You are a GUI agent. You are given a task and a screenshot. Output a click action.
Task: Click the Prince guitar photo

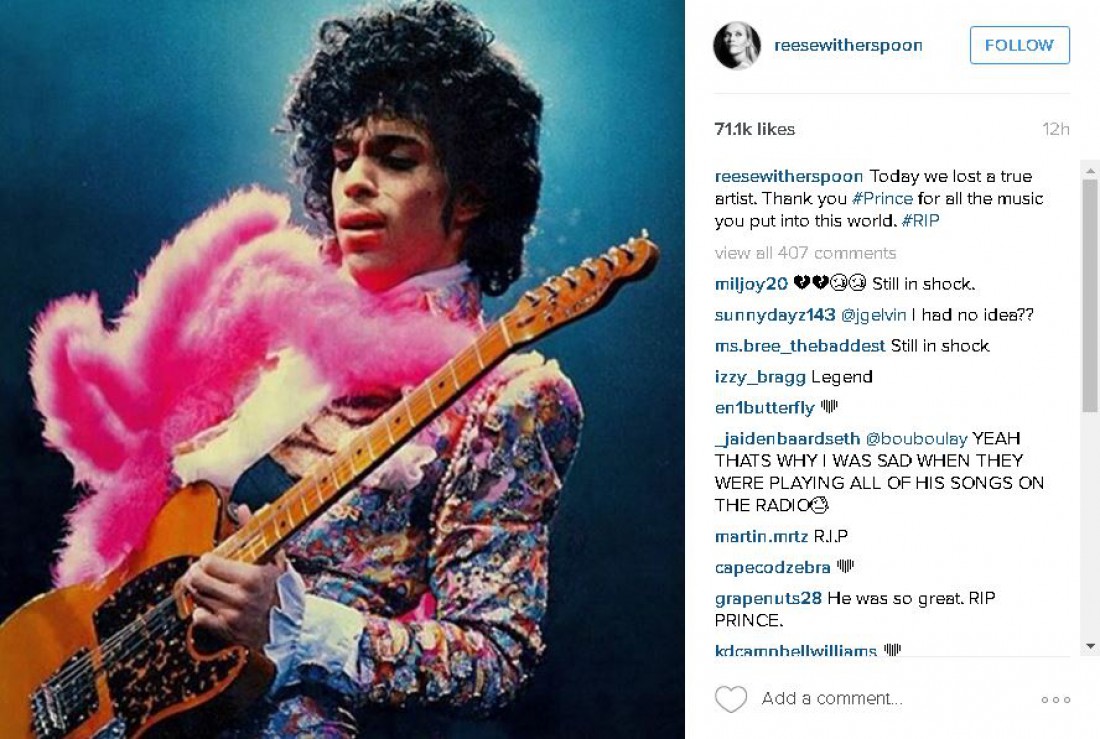[x=342, y=369]
